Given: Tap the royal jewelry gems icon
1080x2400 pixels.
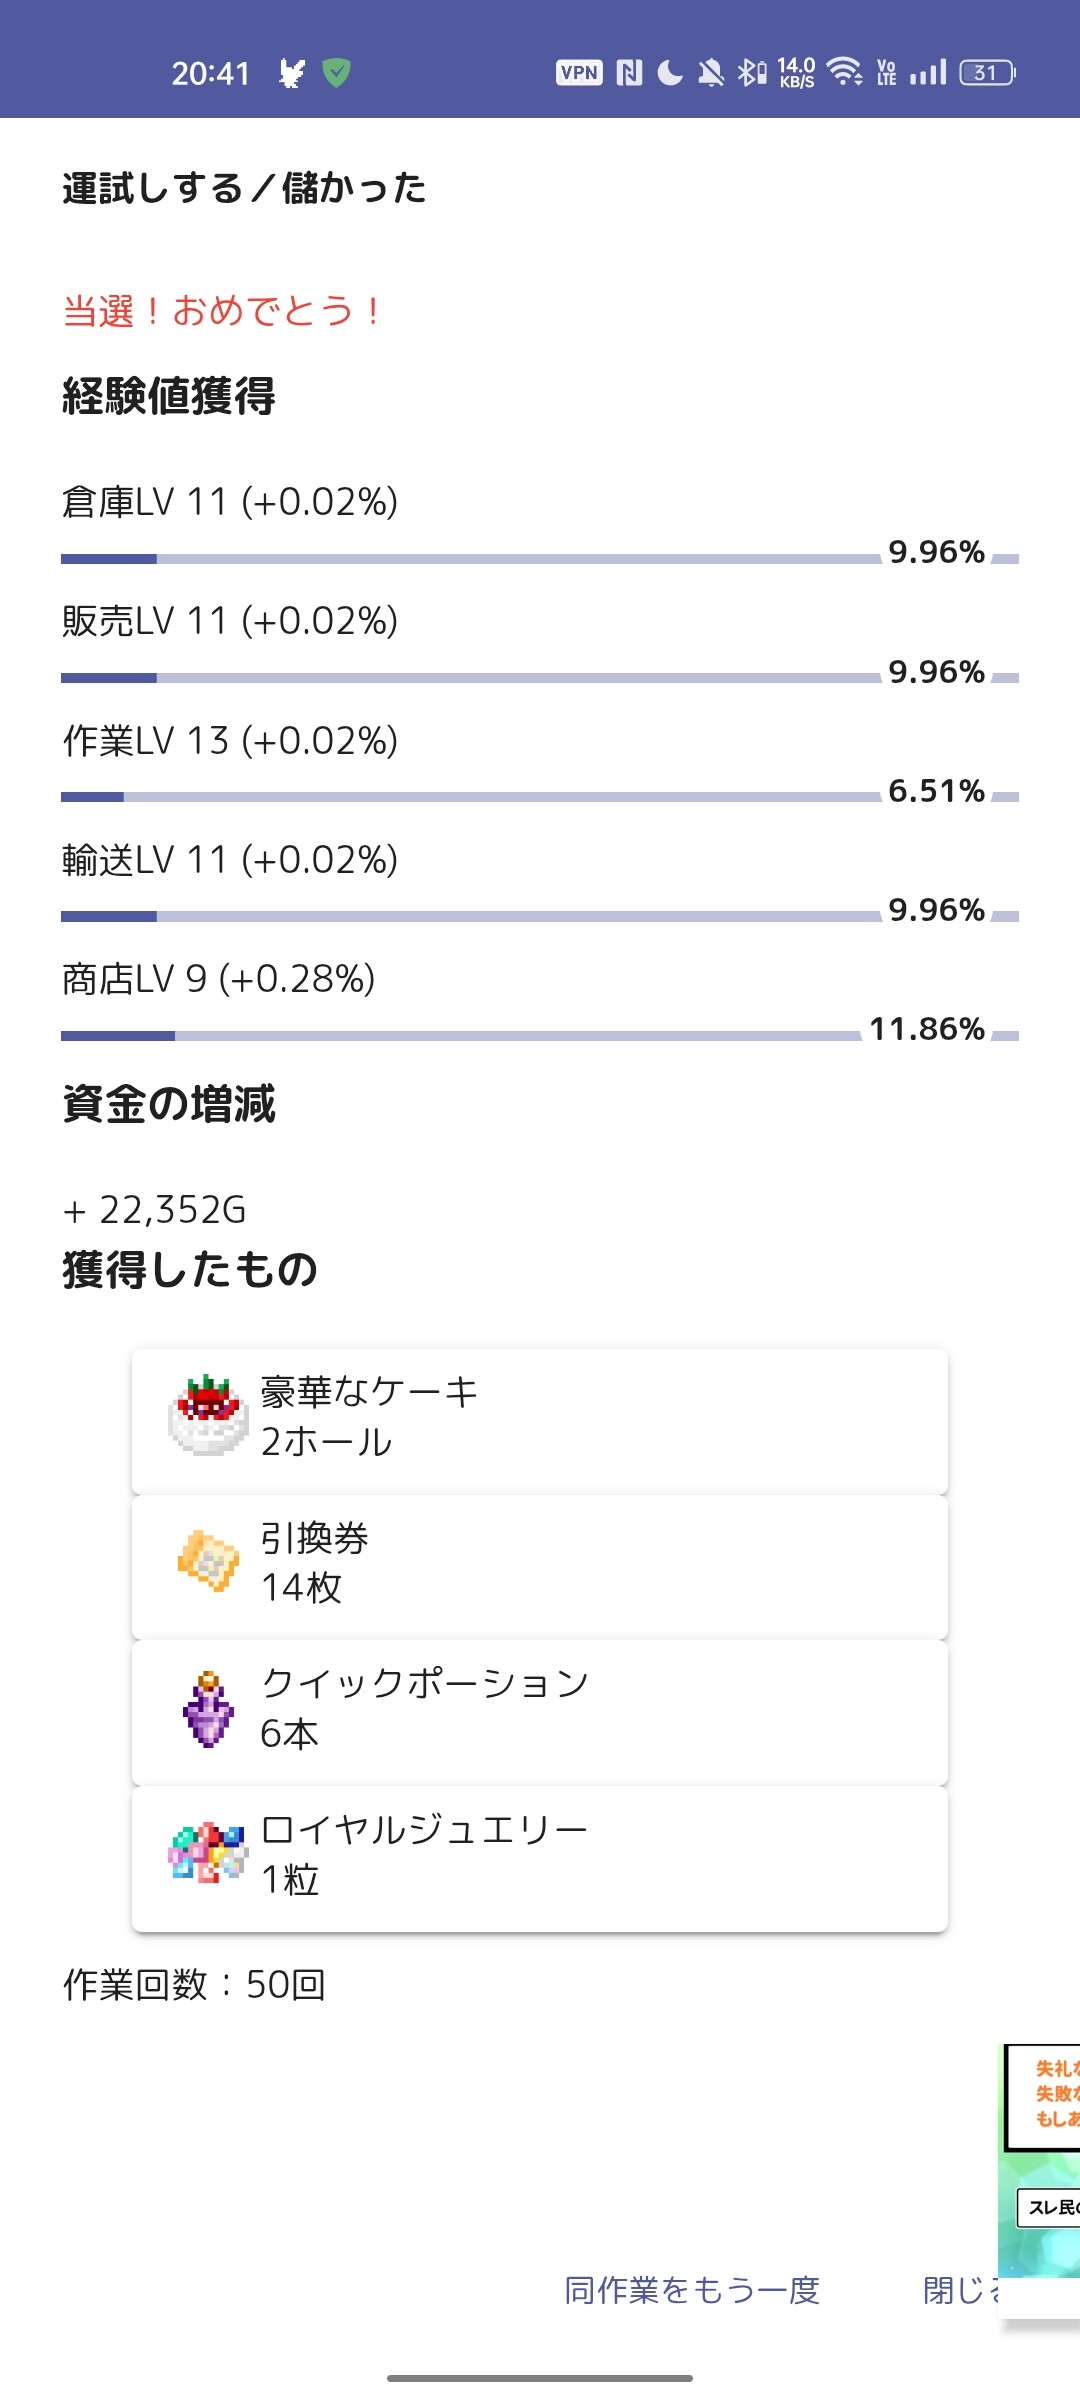Looking at the screenshot, I should (x=208, y=1853).
